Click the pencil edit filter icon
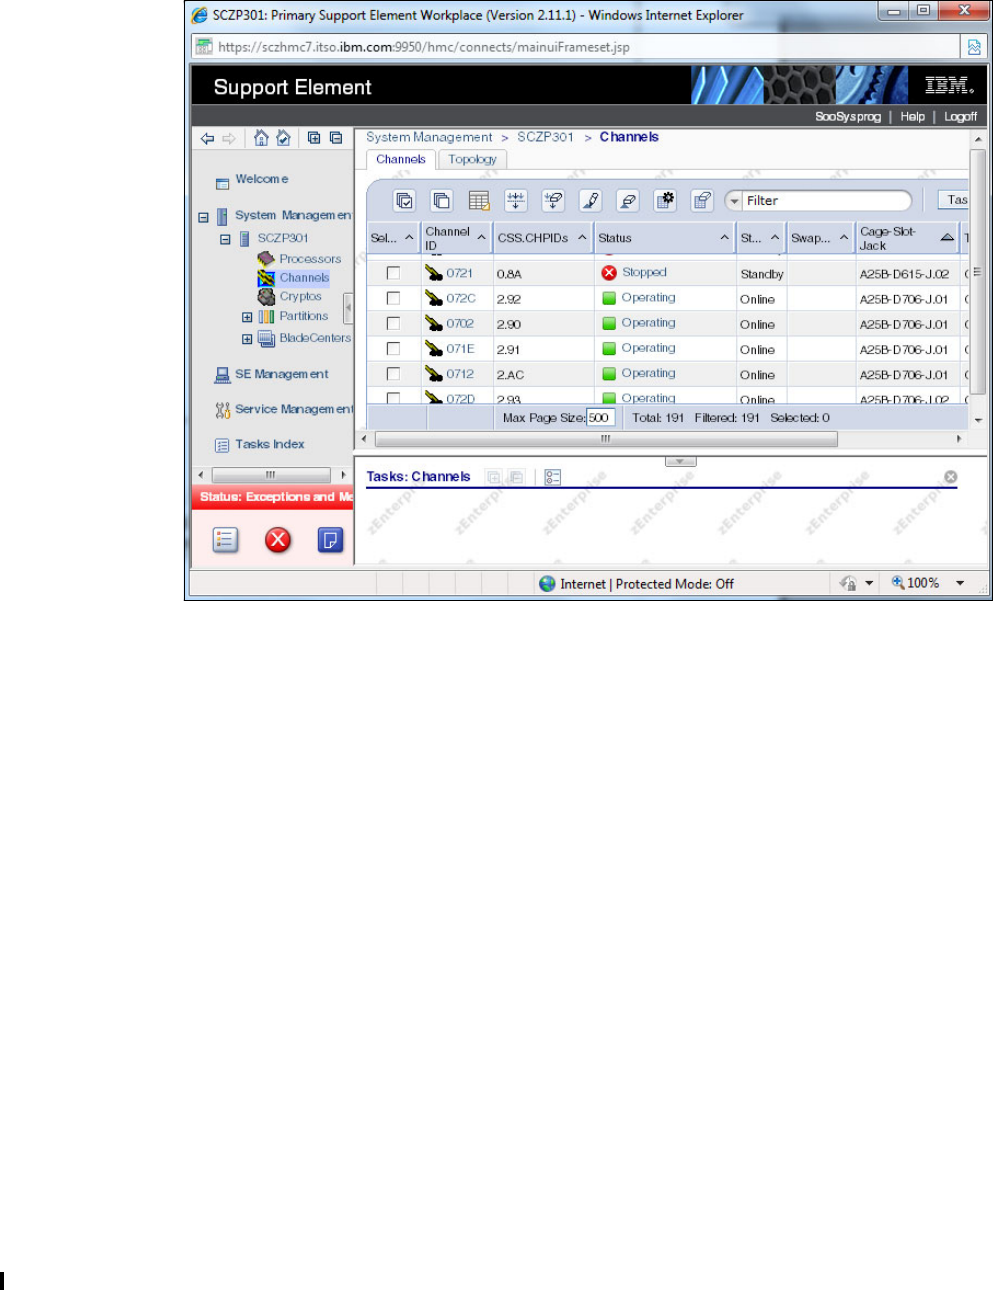This screenshot has width=993, height=1290. (591, 201)
